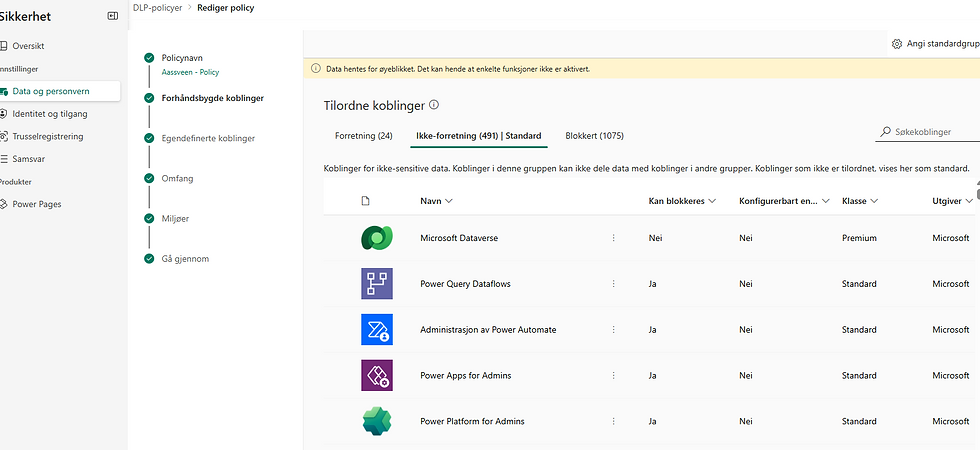
Task: Select the Power Query Dataflows name text
Action: coord(466,284)
